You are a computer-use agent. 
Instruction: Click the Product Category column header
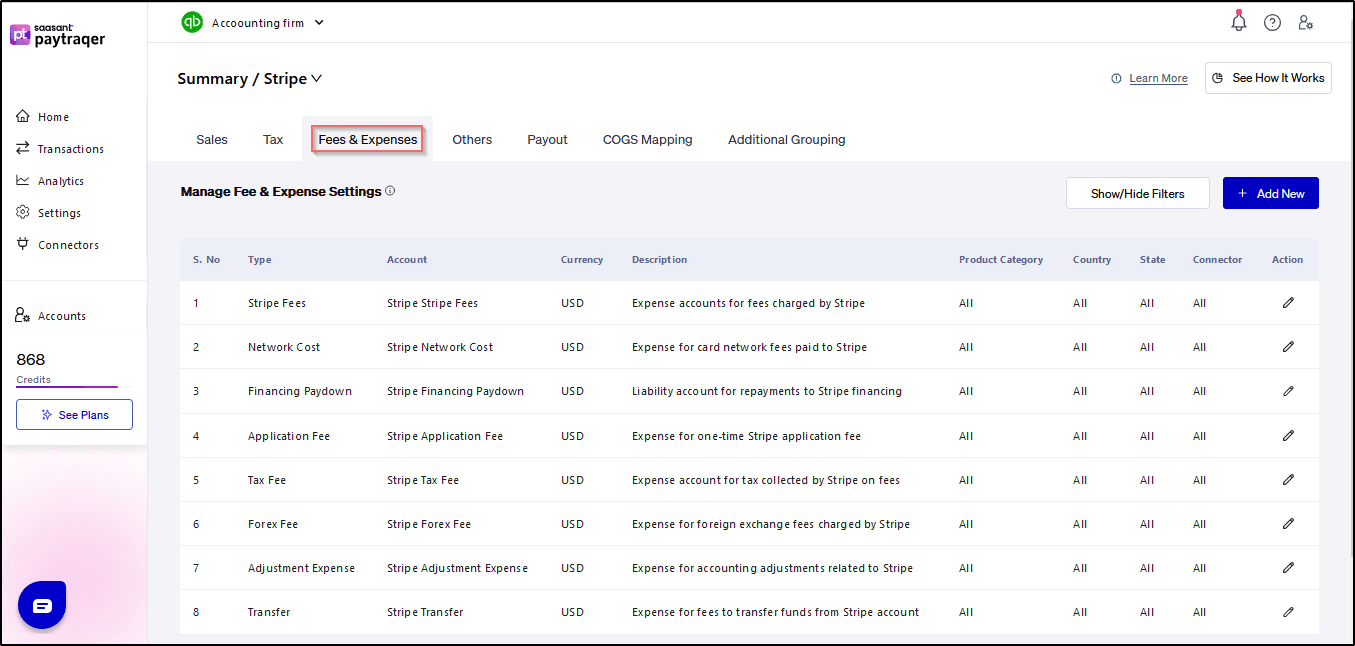coord(1001,259)
